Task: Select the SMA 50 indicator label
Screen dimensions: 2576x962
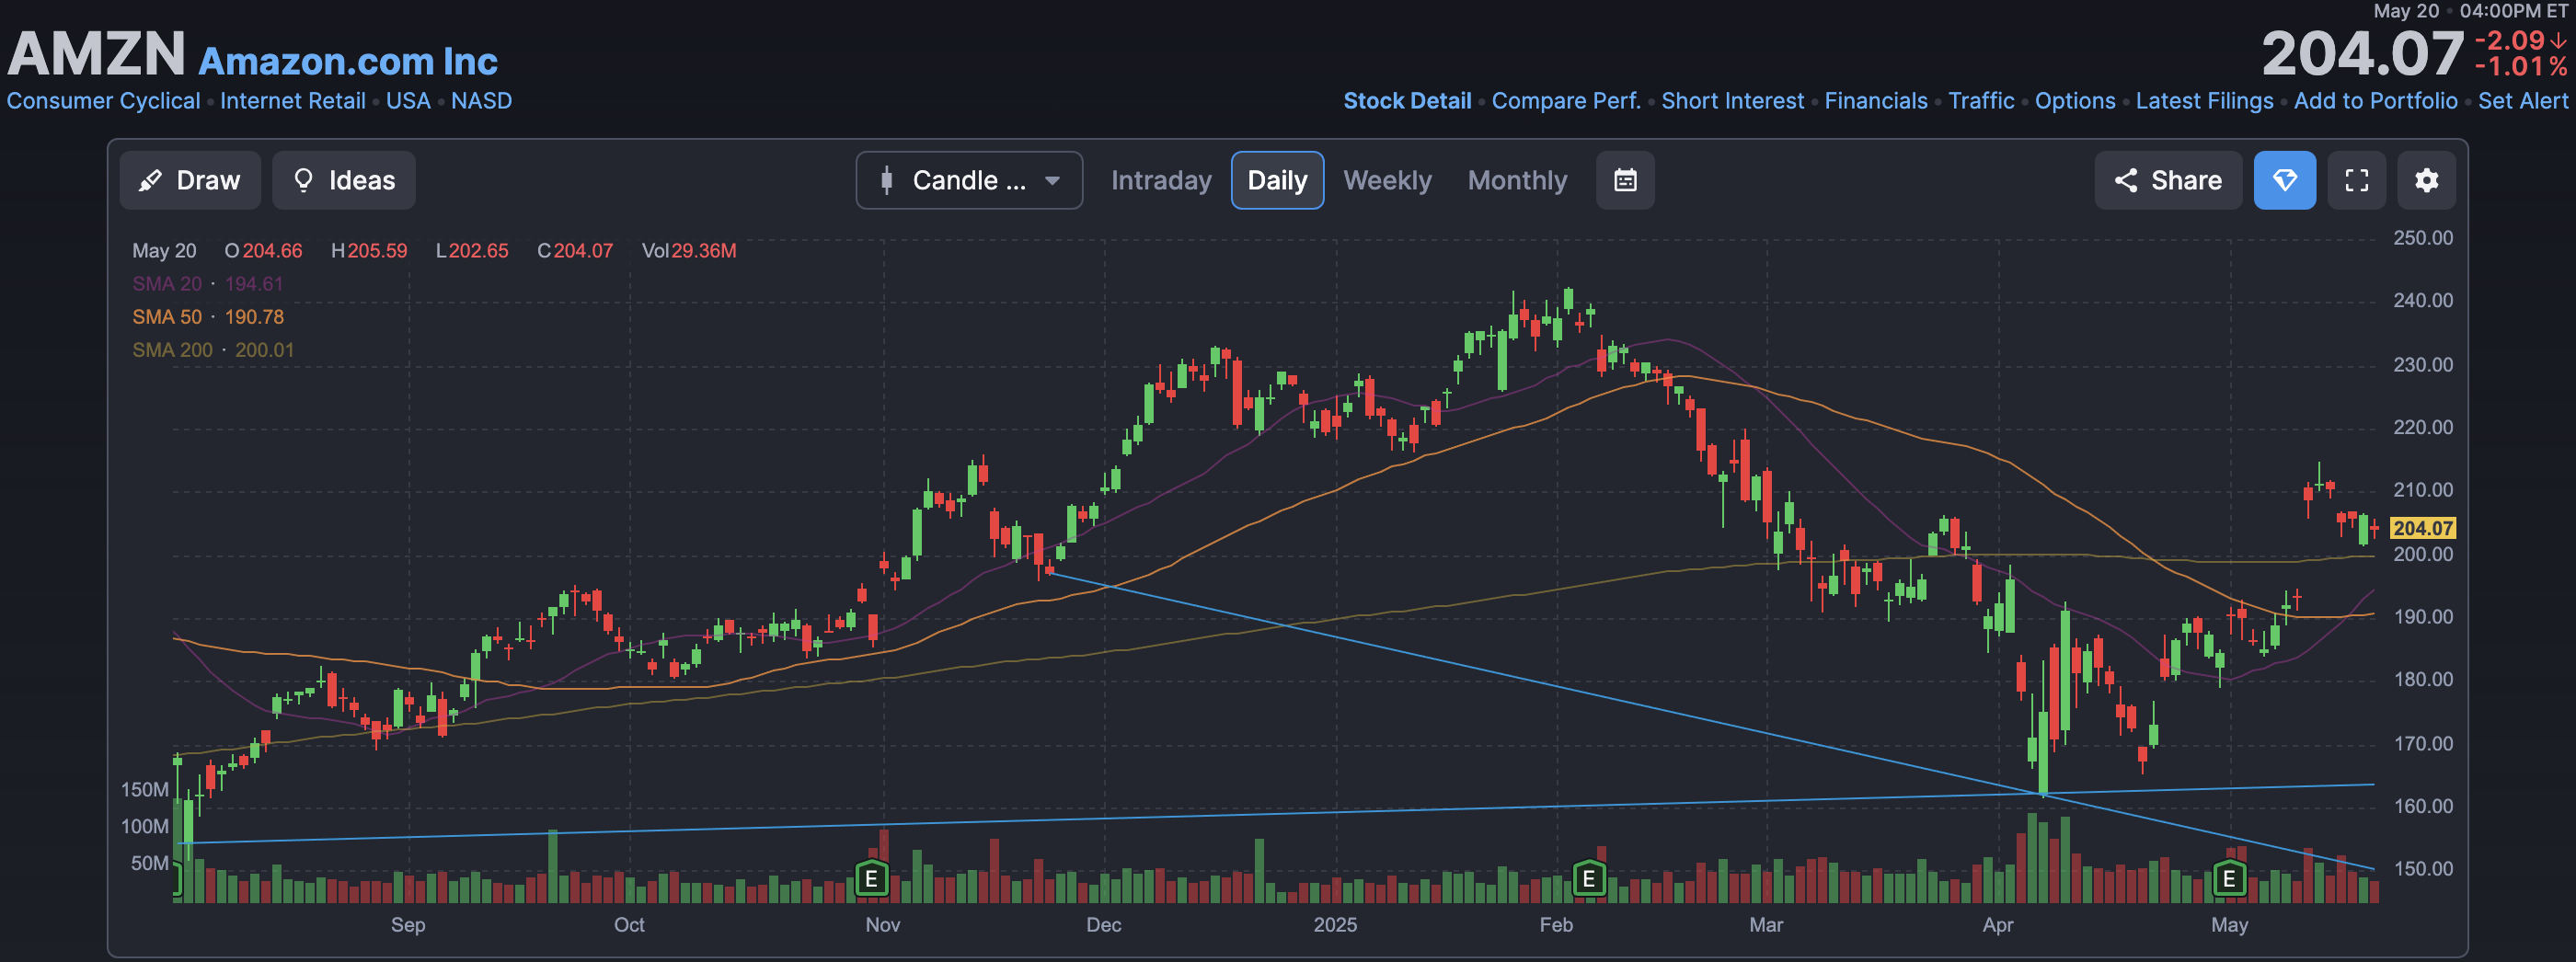Action: pos(167,317)
